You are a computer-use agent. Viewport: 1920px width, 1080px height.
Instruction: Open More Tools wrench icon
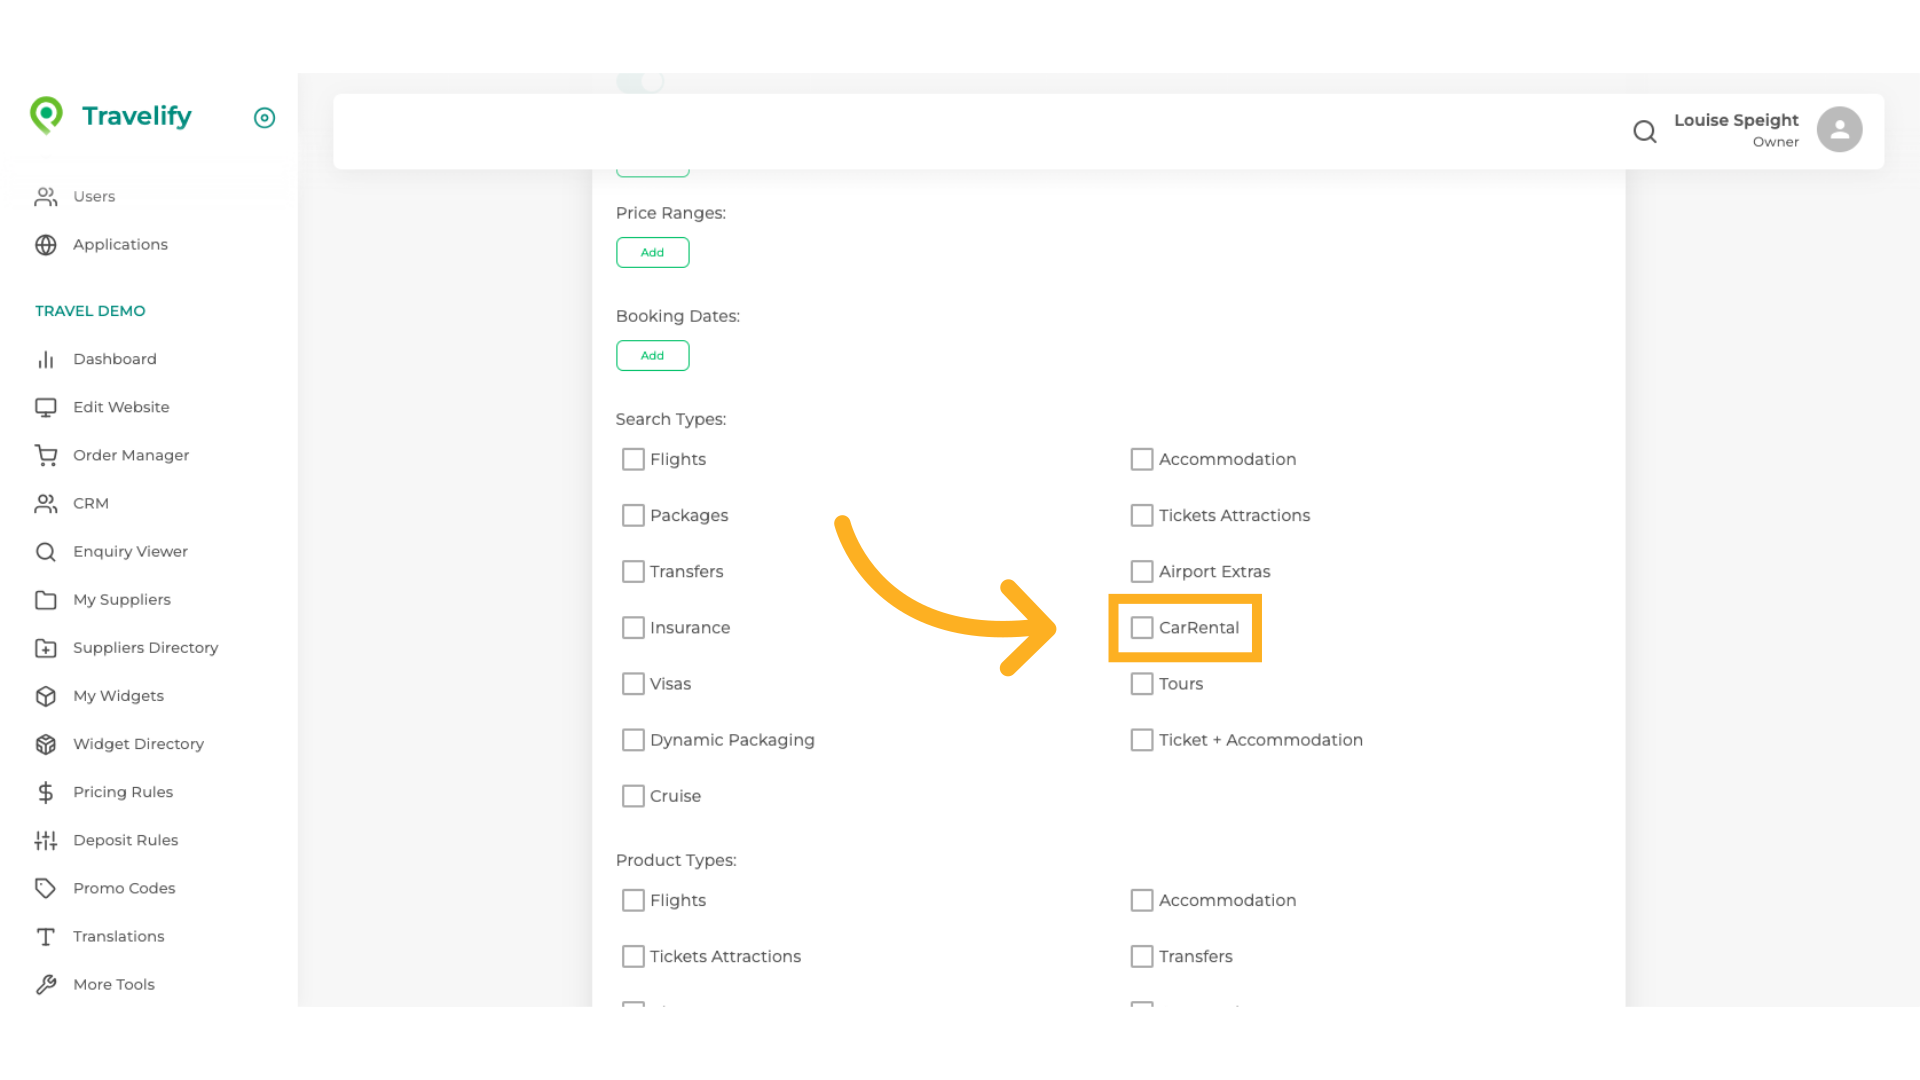click(46, 984)
